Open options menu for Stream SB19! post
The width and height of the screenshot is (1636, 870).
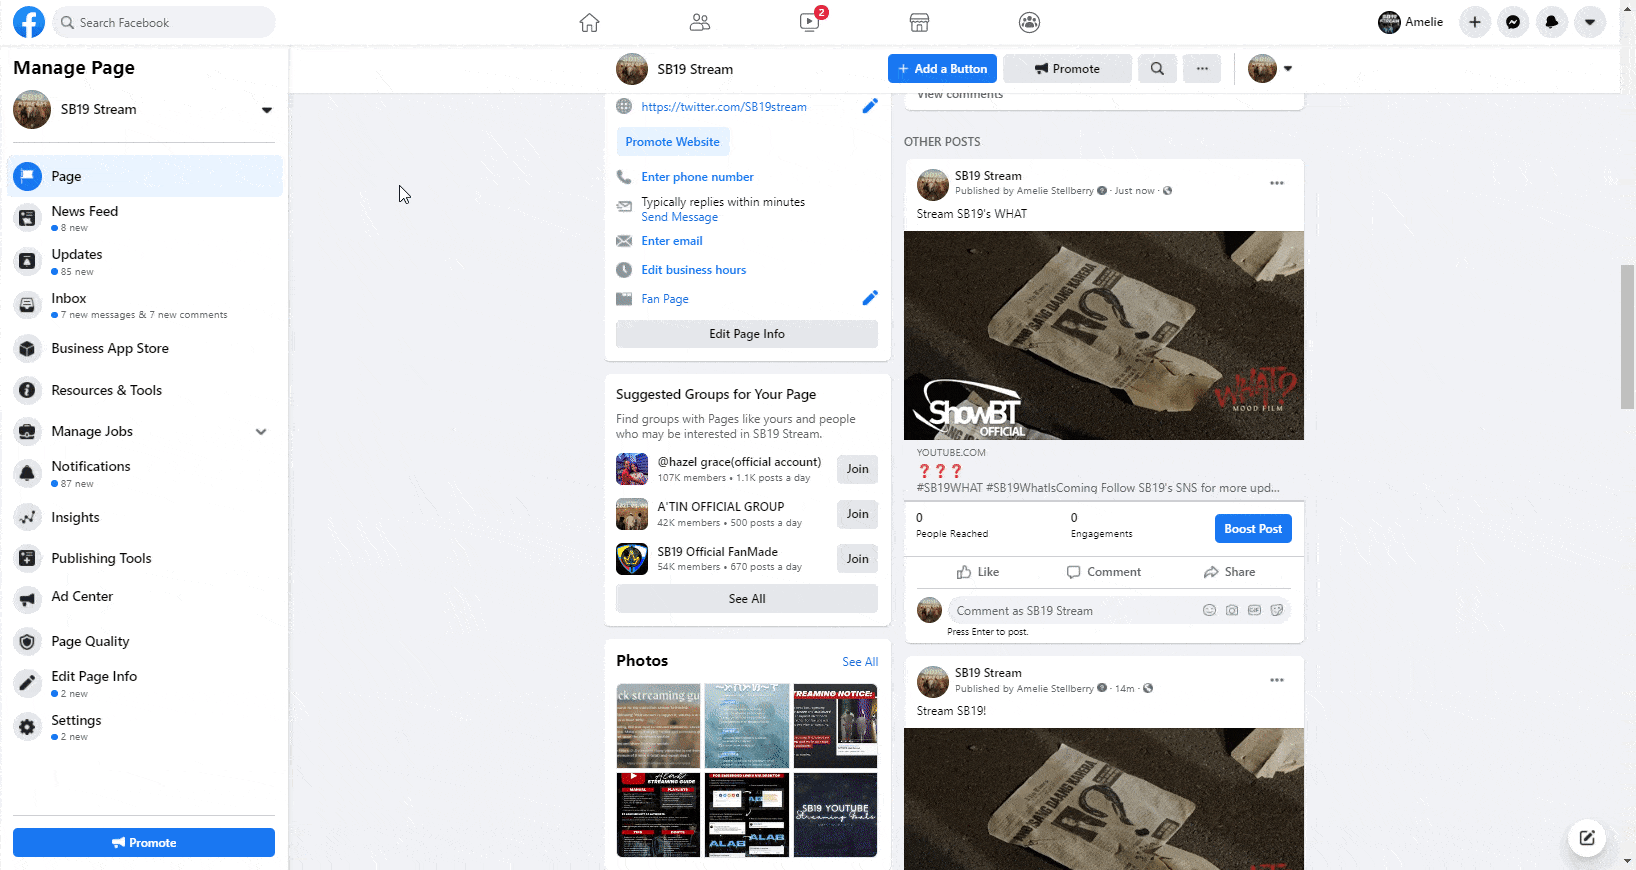tap(1277, 680)
